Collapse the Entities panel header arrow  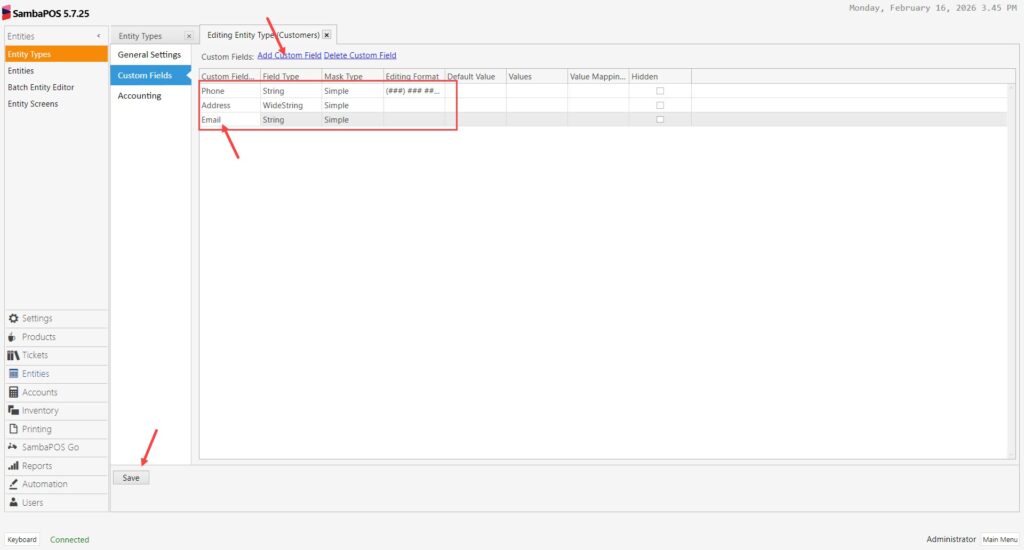98,36
